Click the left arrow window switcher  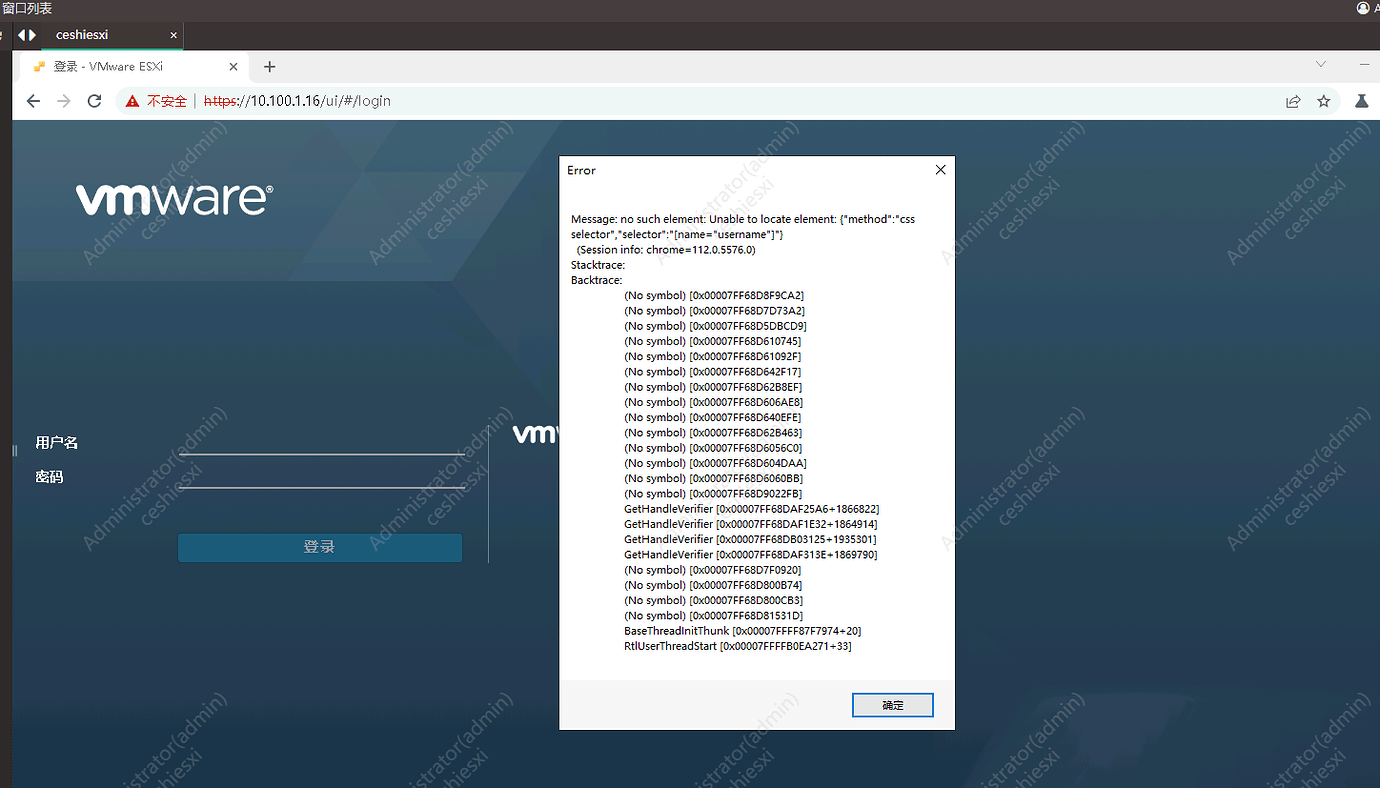click(x=23, y=35)
